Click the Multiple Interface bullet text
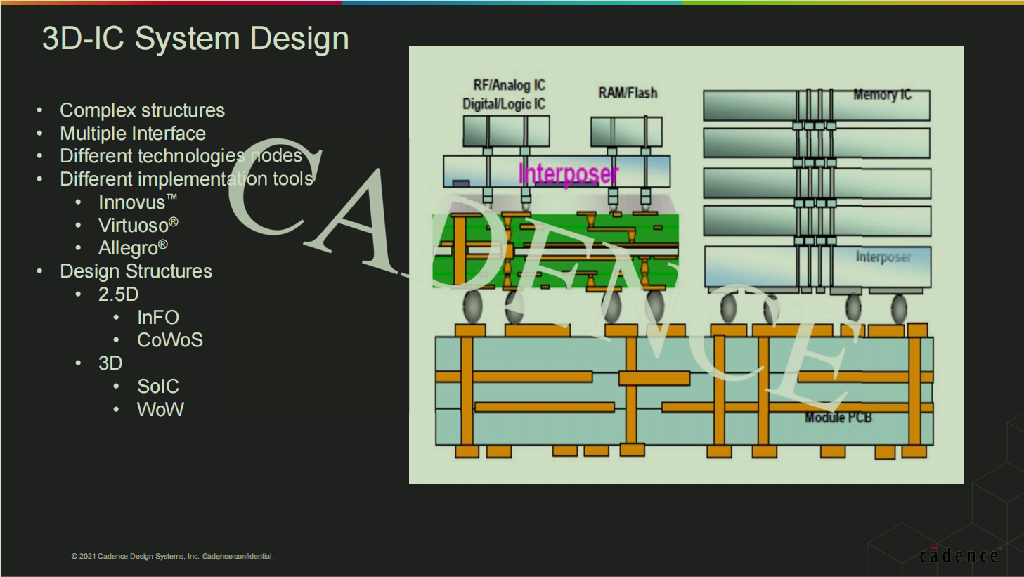This screenshot has height=577, width=1024. (133, 133)
